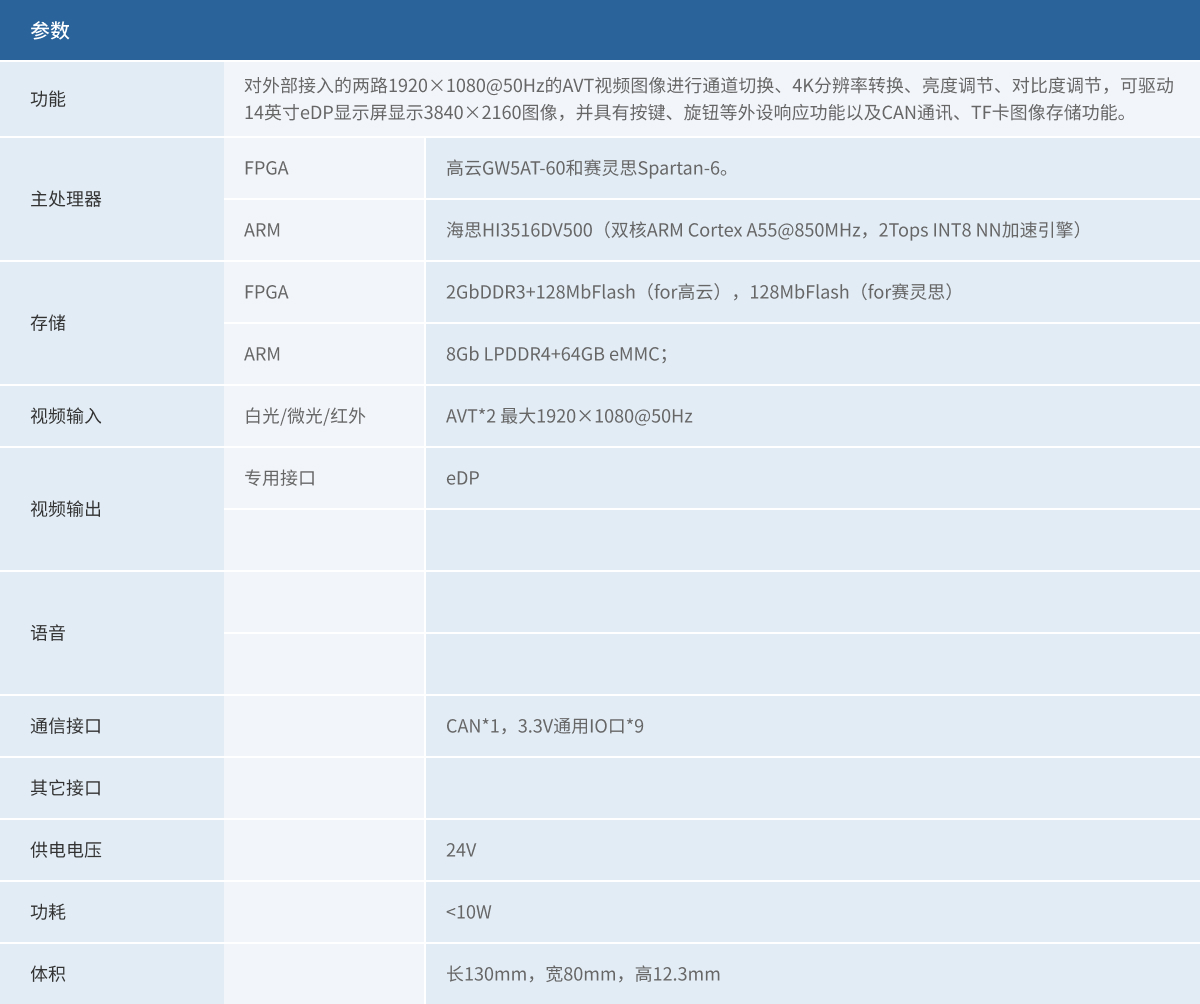Click the 24V supply voltage value

(461, 850)
